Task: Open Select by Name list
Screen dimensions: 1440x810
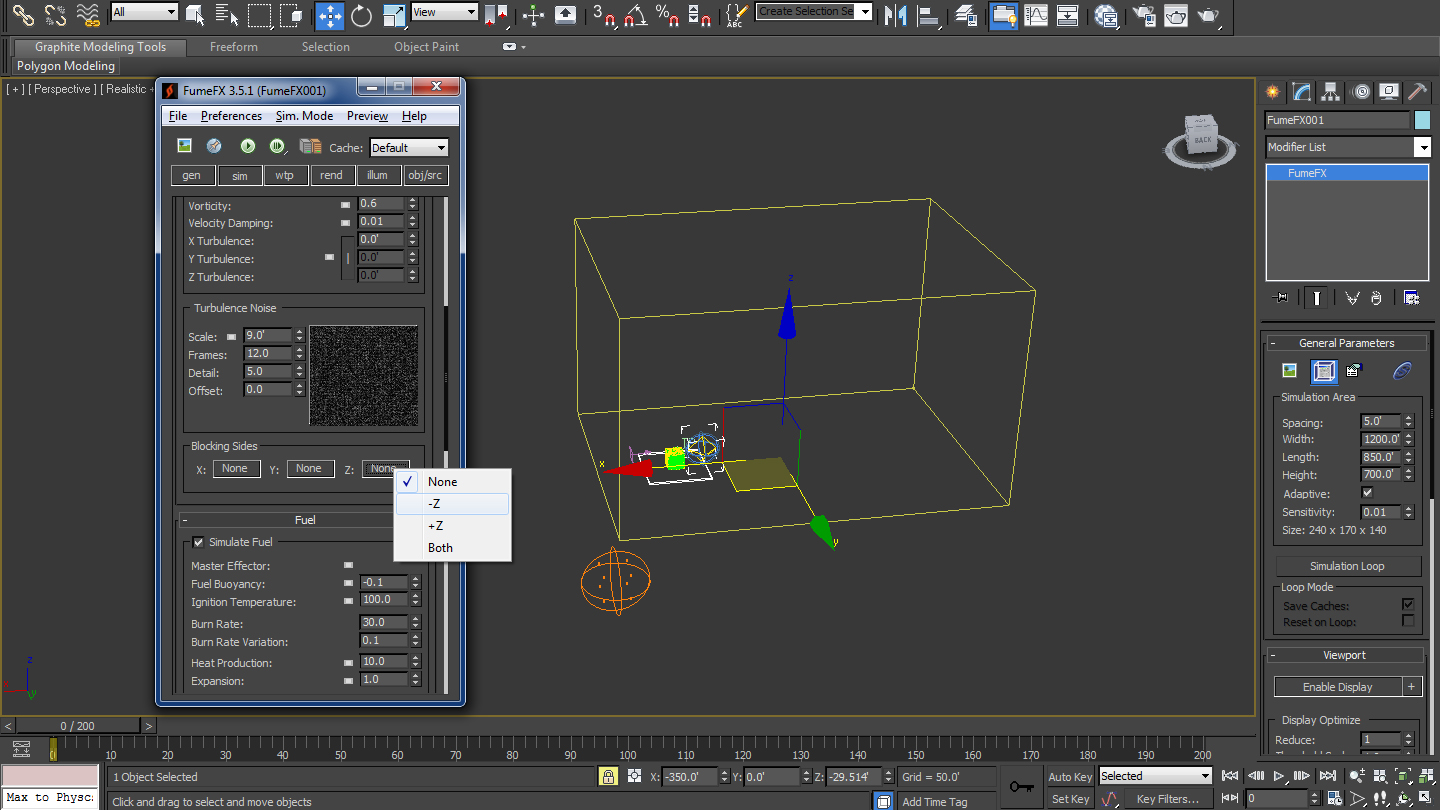Action: pos(227,15)
